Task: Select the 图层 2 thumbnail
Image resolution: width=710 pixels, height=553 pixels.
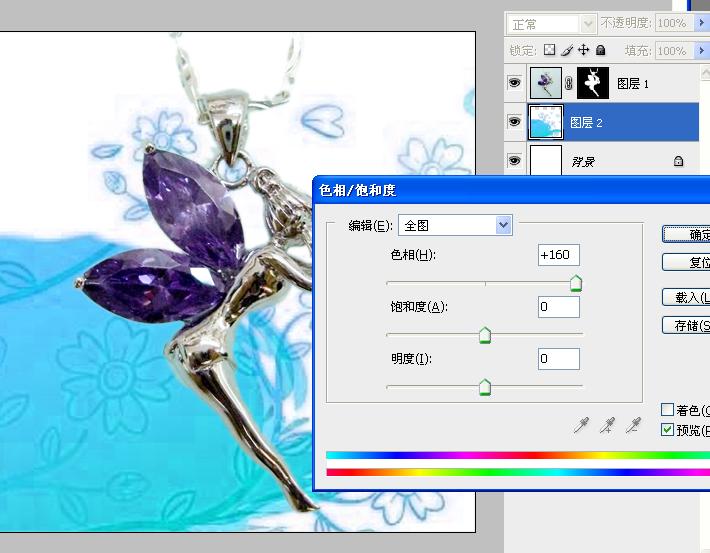Action: click(x=546, y=122)
